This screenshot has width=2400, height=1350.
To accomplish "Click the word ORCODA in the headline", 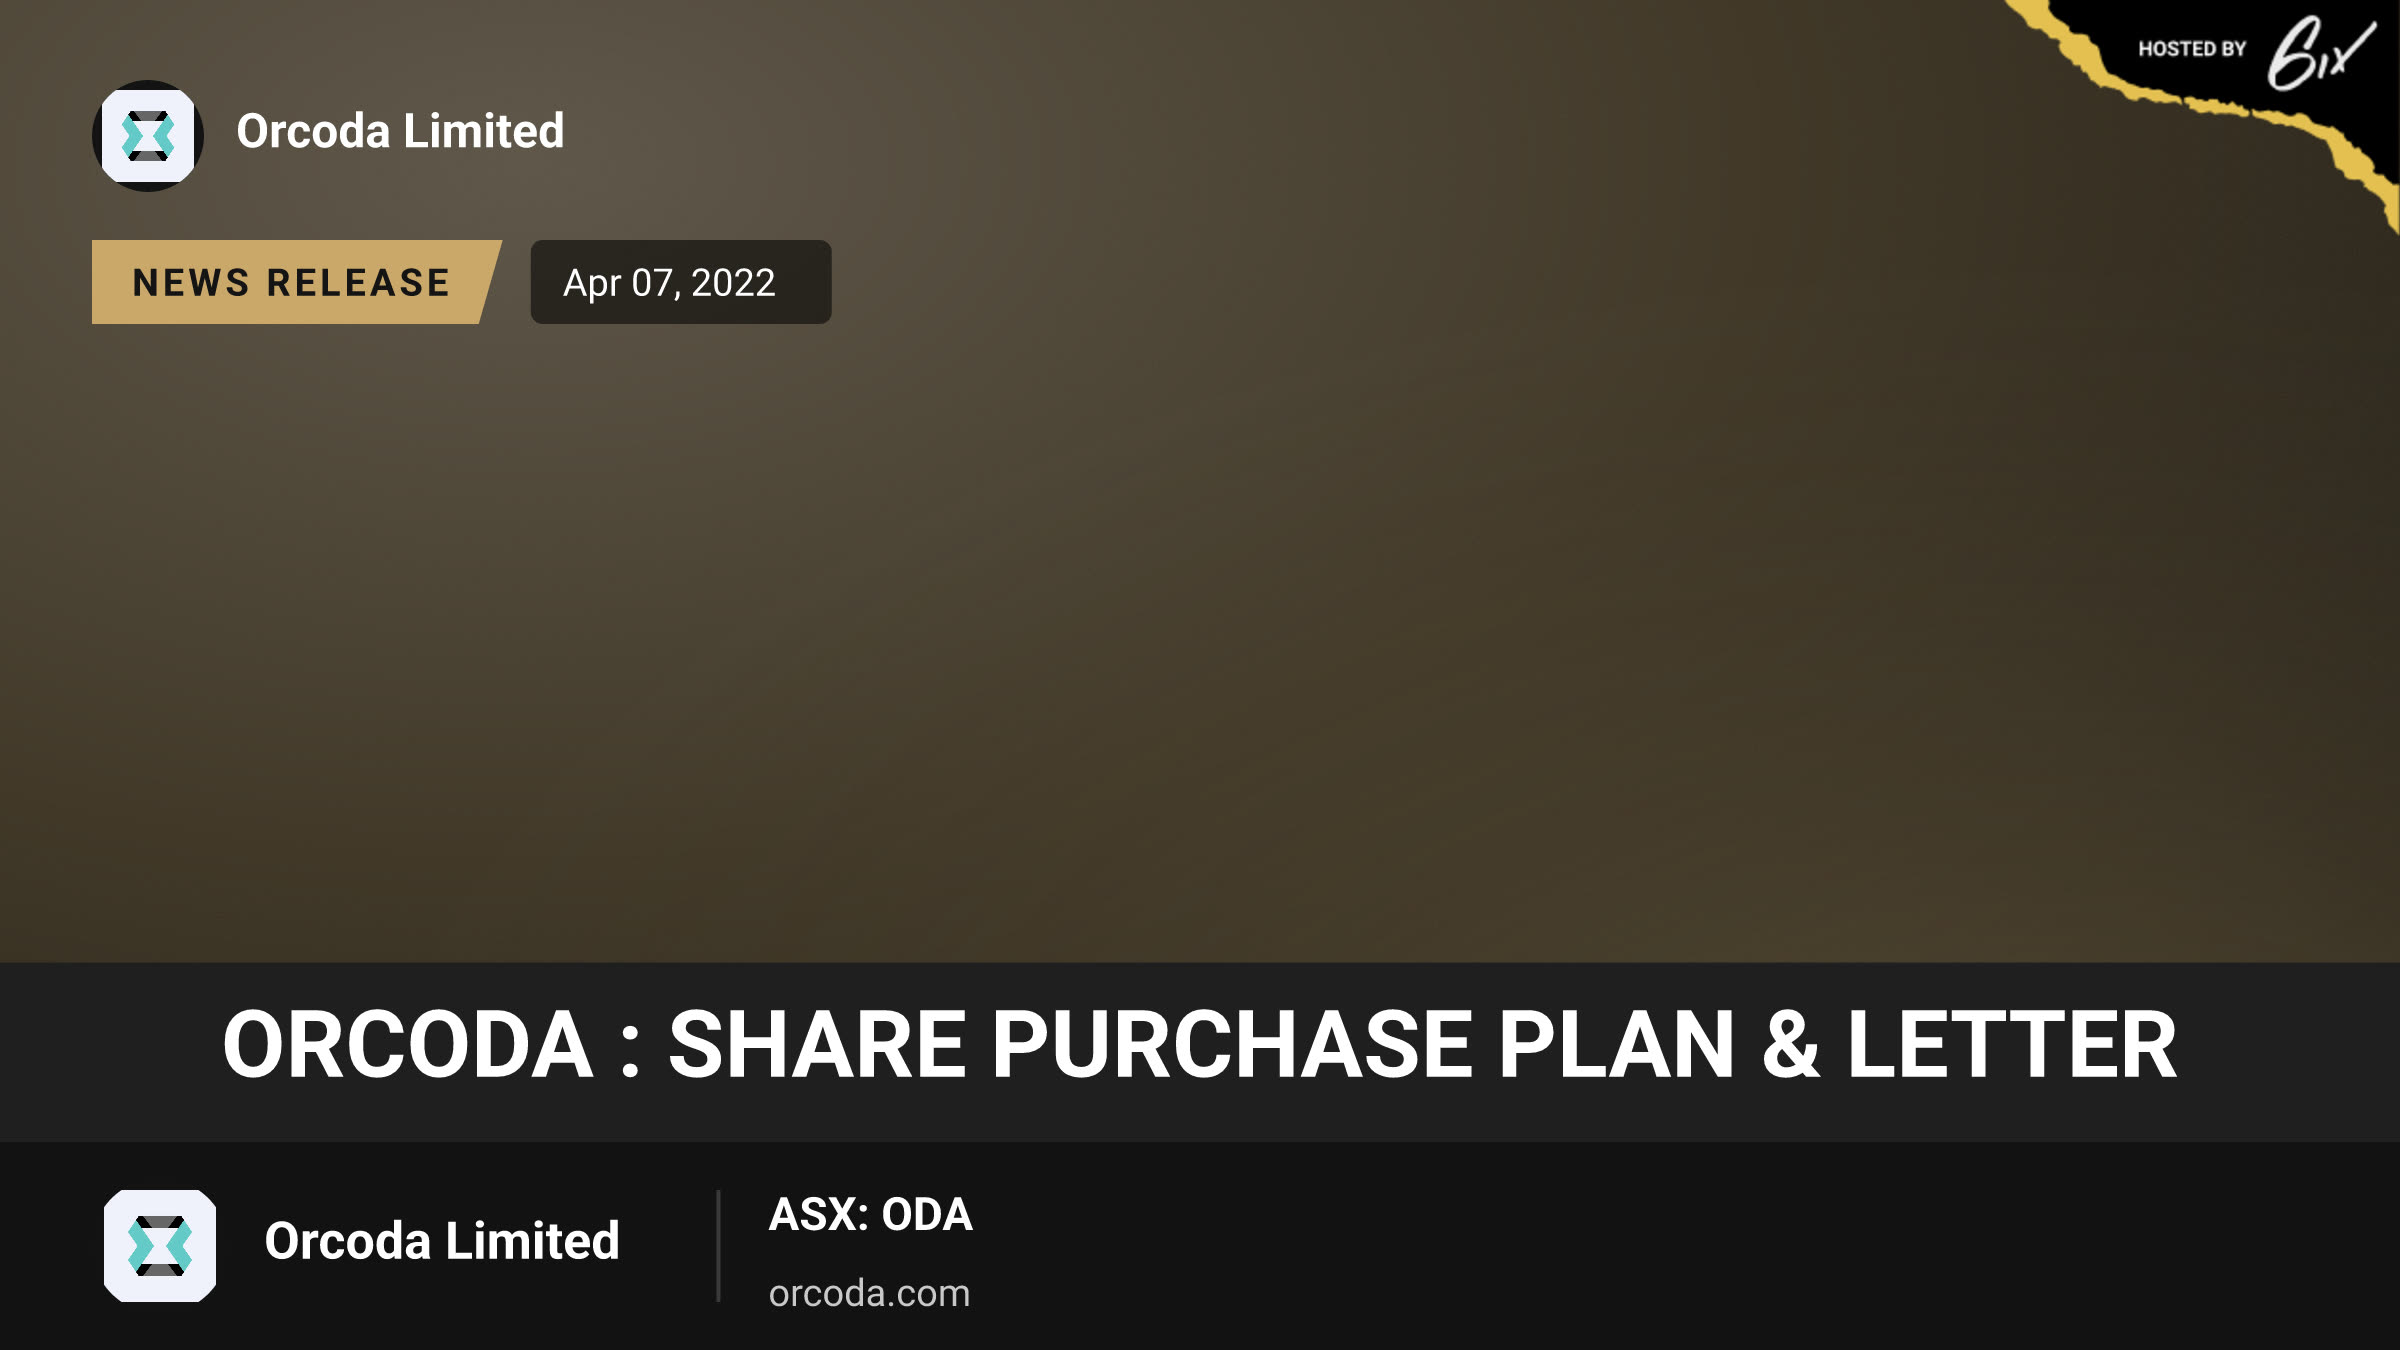I will [408, 1045].
